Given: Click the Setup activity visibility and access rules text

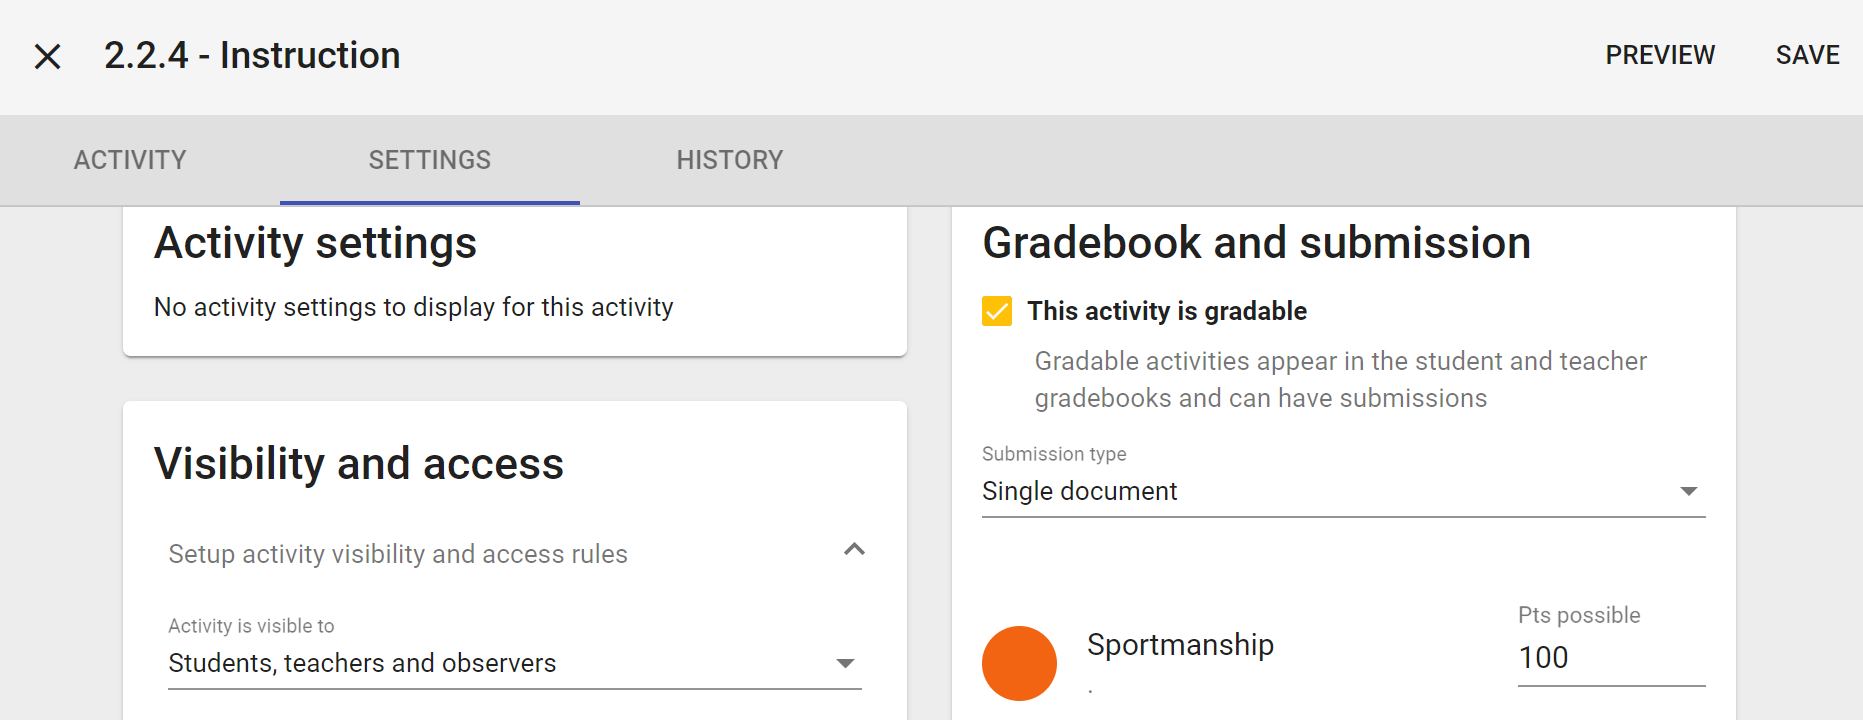Looking at the screenshot, I should [398, 554].
